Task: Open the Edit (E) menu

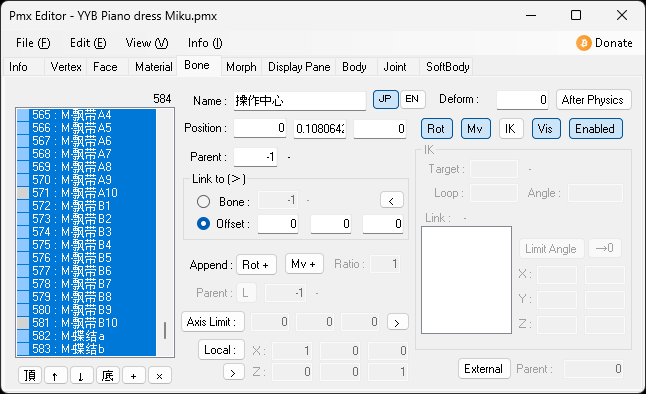Action: pos(88,43)
